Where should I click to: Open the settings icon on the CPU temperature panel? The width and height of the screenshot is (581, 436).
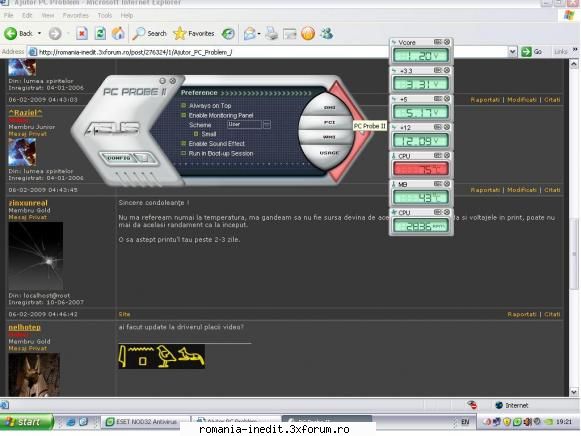point(438,155)
